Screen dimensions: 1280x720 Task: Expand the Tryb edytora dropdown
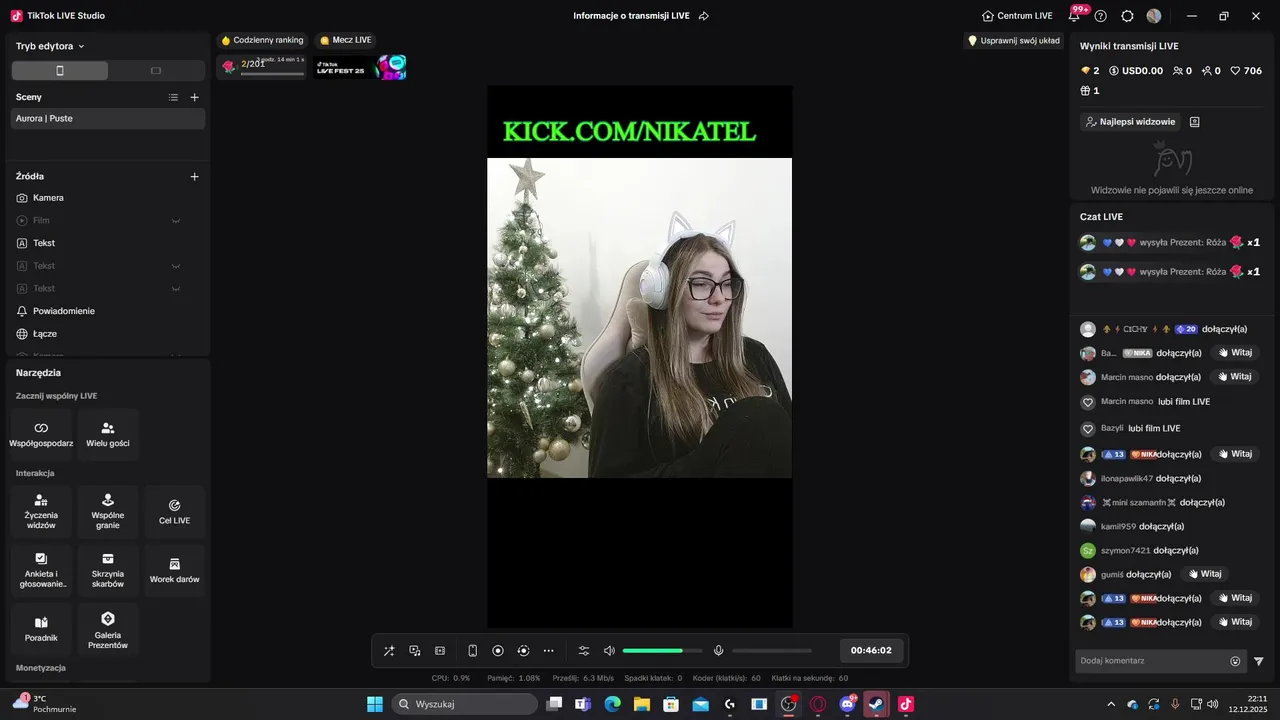point(50,46)
